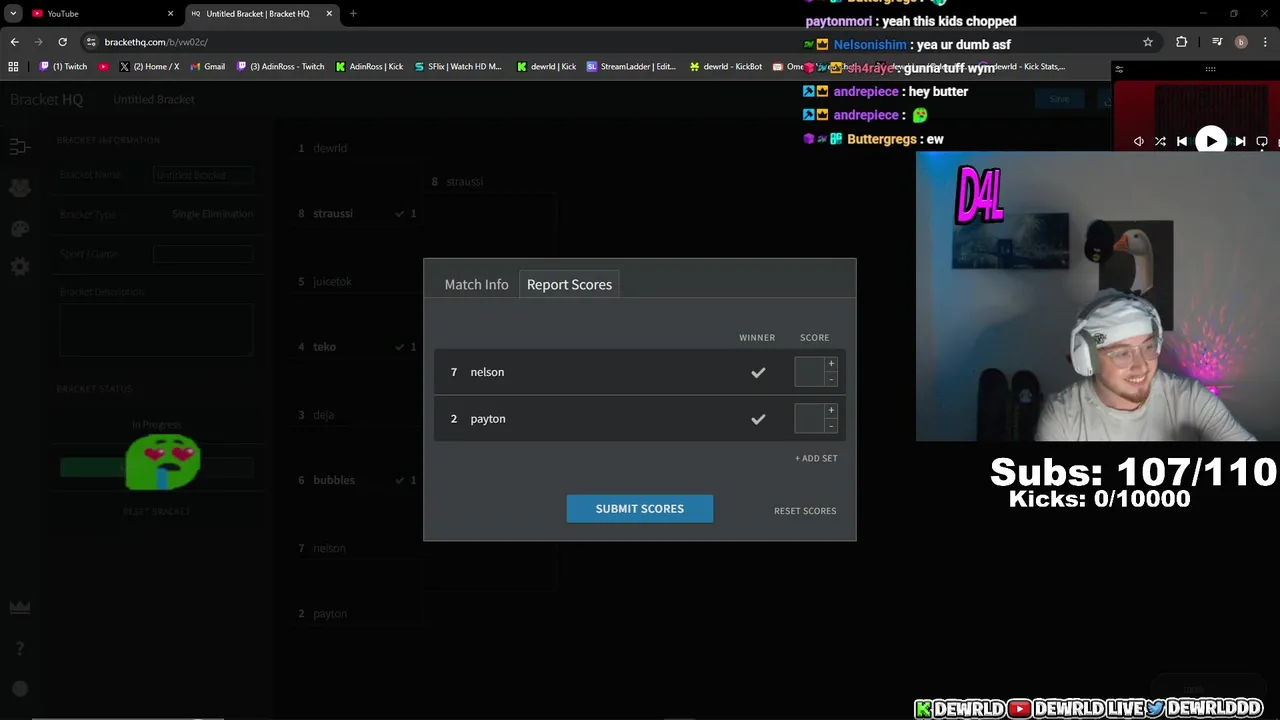
Task: Open the sidebar settings gear icon
Action: tap(20, 267)
